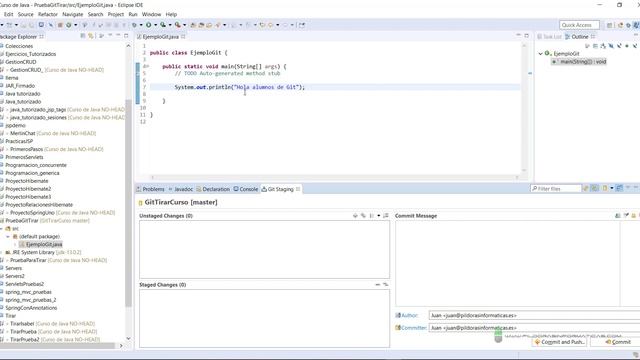Click the Committer input field
640x360 pixels.
click(534, 327)
